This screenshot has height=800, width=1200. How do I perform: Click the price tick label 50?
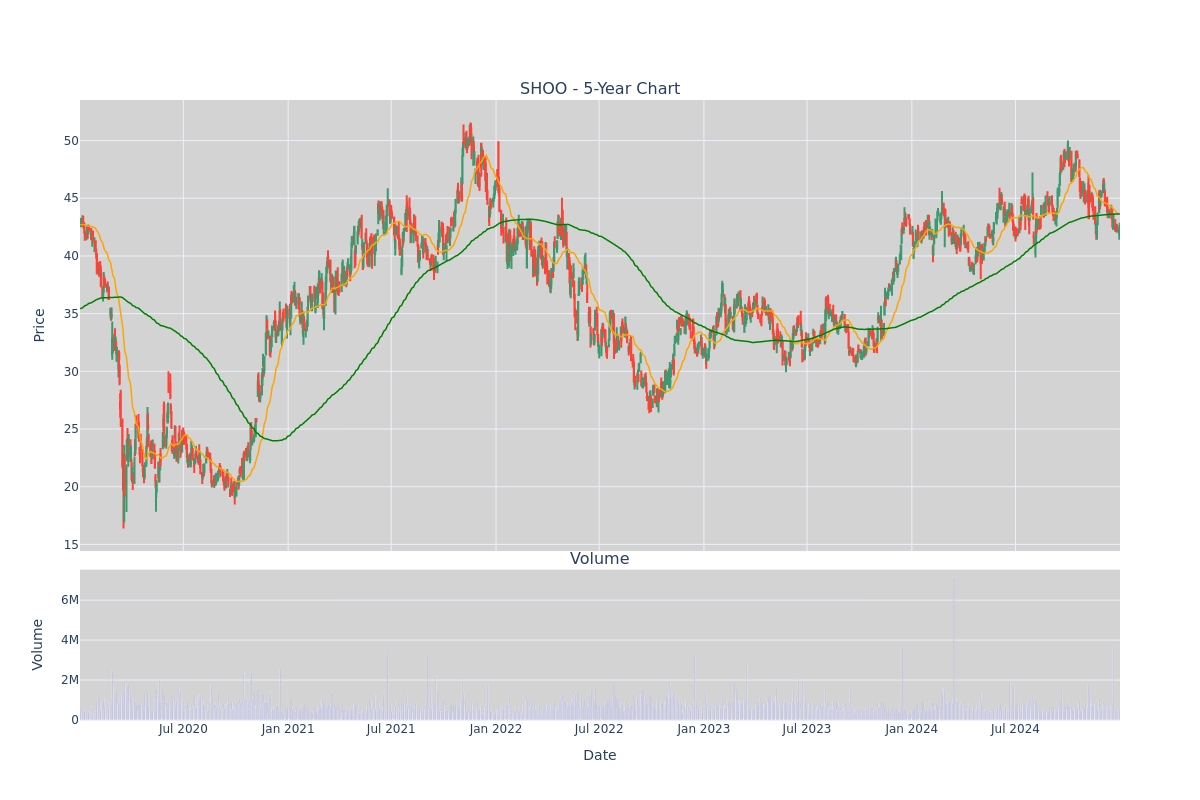[71, 140]
